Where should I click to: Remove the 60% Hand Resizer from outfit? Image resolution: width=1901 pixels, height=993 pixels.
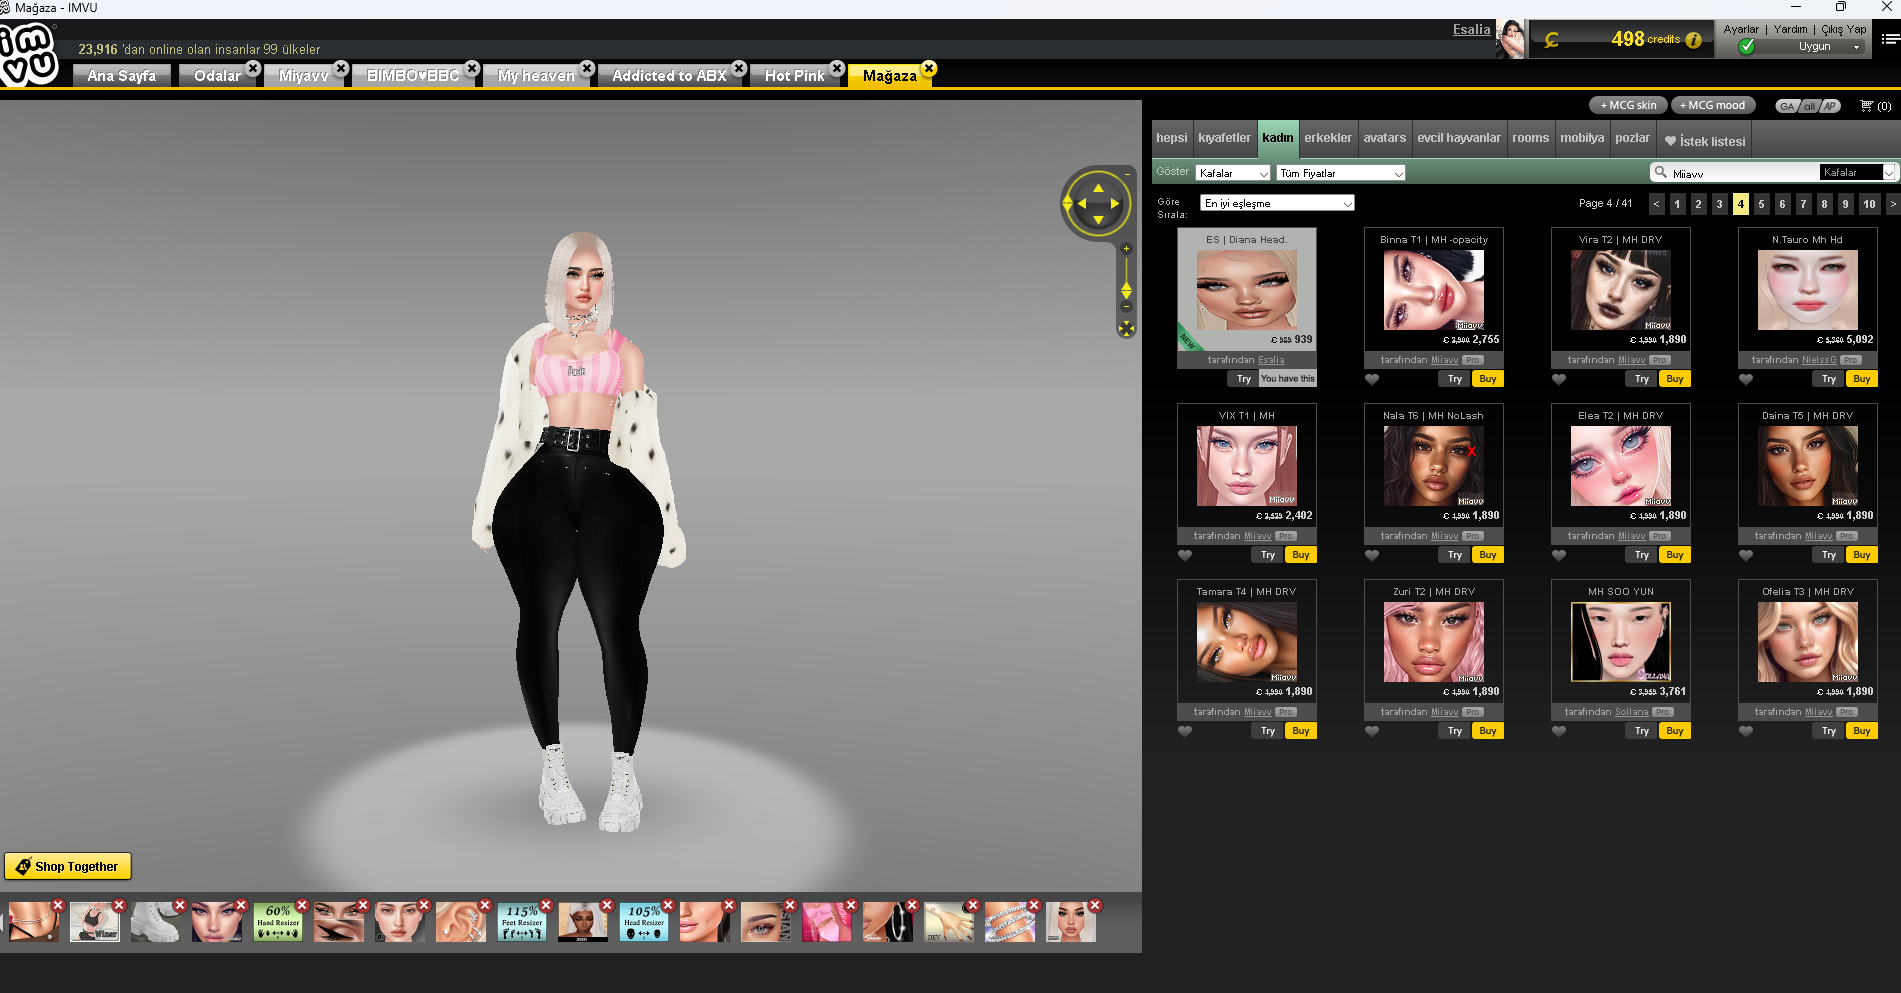pyautogui.click(x=302, y=905)
